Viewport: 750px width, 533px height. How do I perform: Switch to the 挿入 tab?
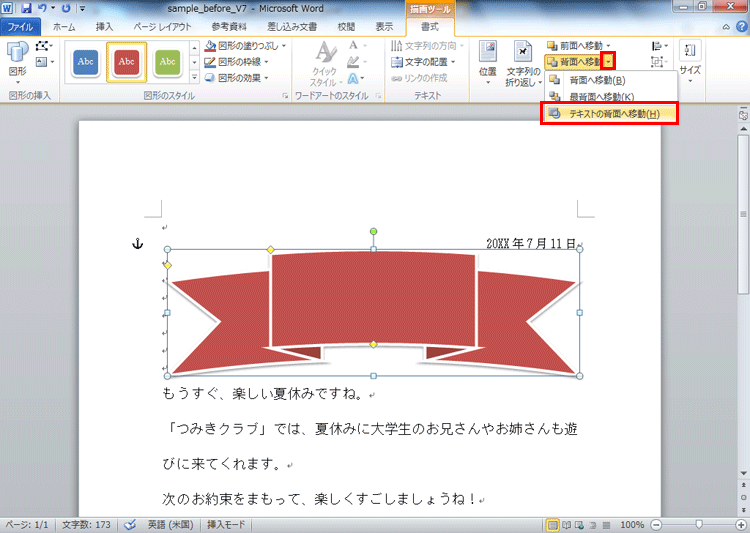click(x=104, y=27)
